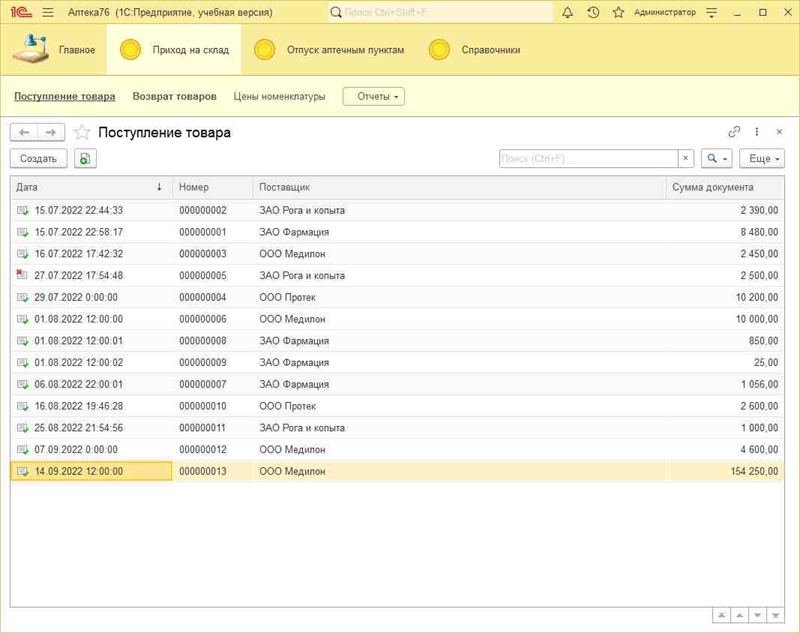
Task: Click the amount 2 390,00
Action: [759, 210]
